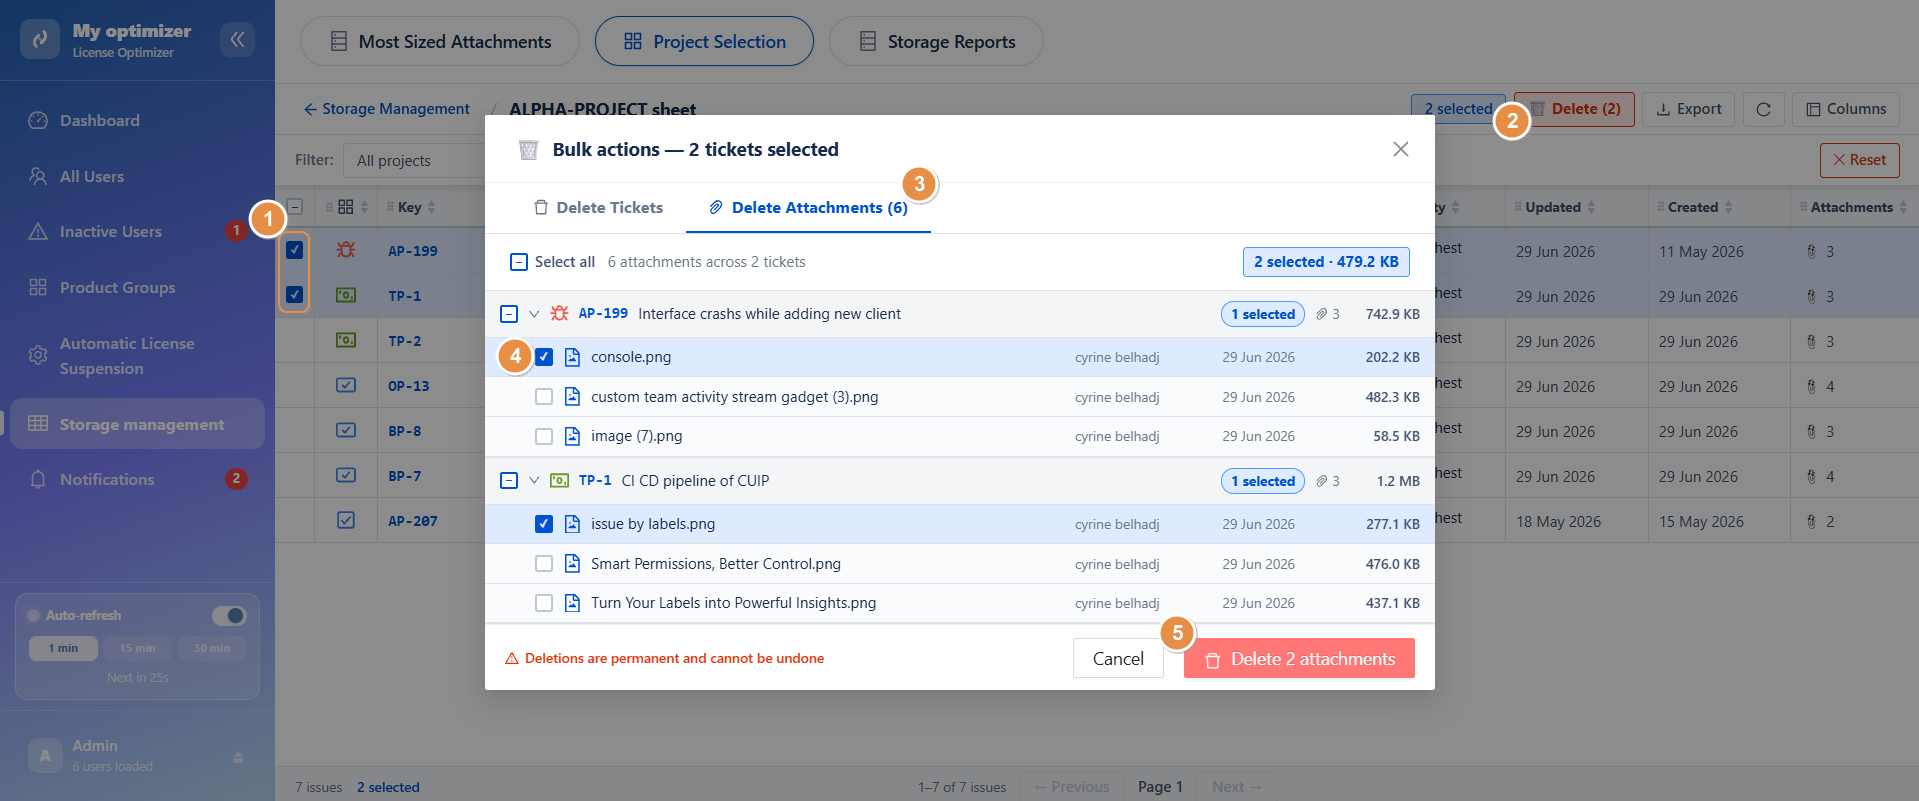Image resolution: width=1919 pixels, height=801 pixels.
Task: Uncheck the issue by labels.png attachment
Action: coord(543,524)
